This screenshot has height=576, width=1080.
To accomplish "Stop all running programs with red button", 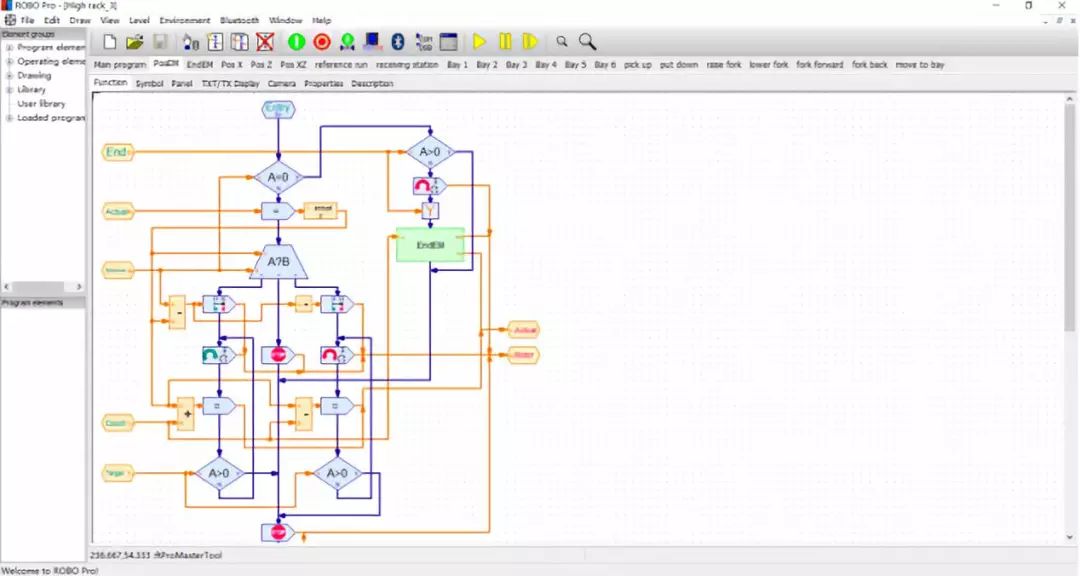I will tap(322, 42).
